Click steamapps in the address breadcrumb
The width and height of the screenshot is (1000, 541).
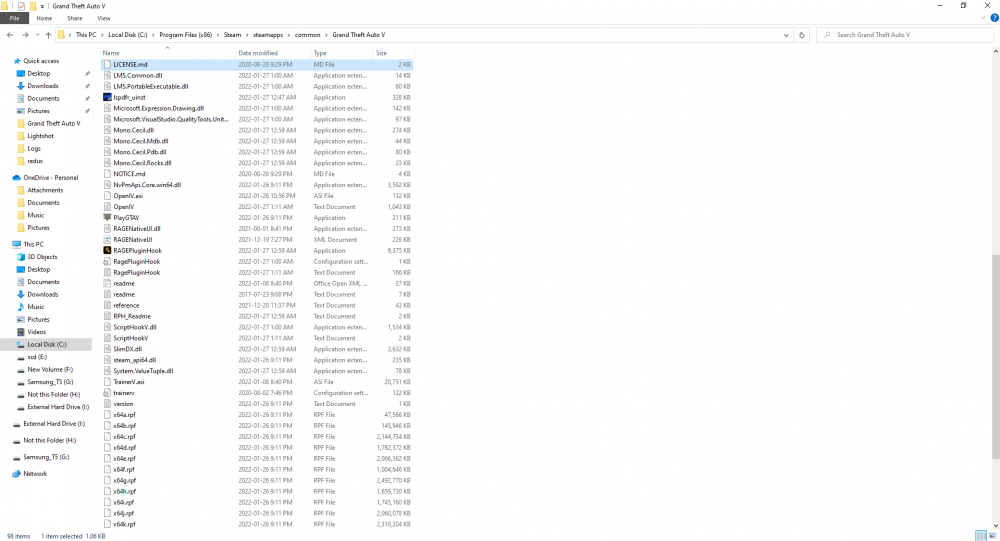click(268, 35)
